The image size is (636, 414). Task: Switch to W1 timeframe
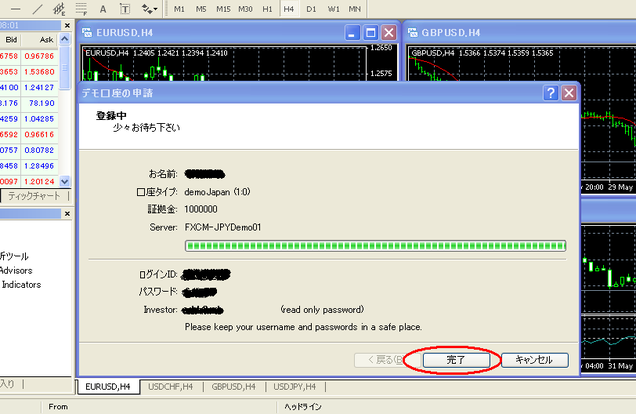click(x=333, y=9)
